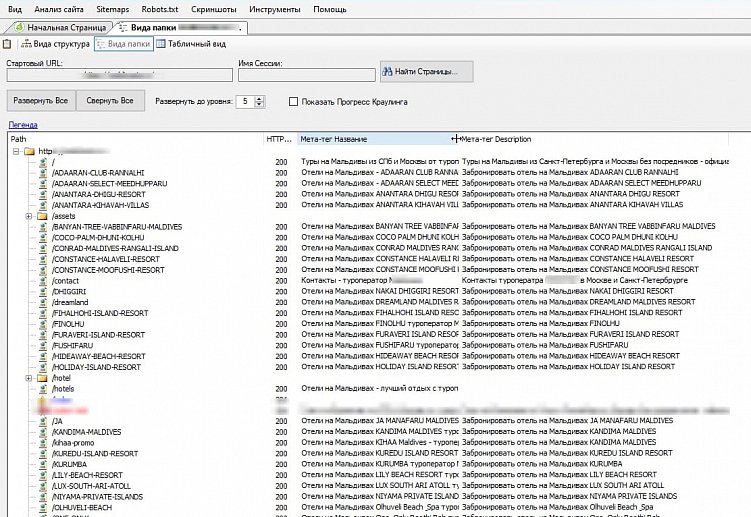Click page icon next to /contact
This screenshot has height=517, width=751.
click(43, 281)
